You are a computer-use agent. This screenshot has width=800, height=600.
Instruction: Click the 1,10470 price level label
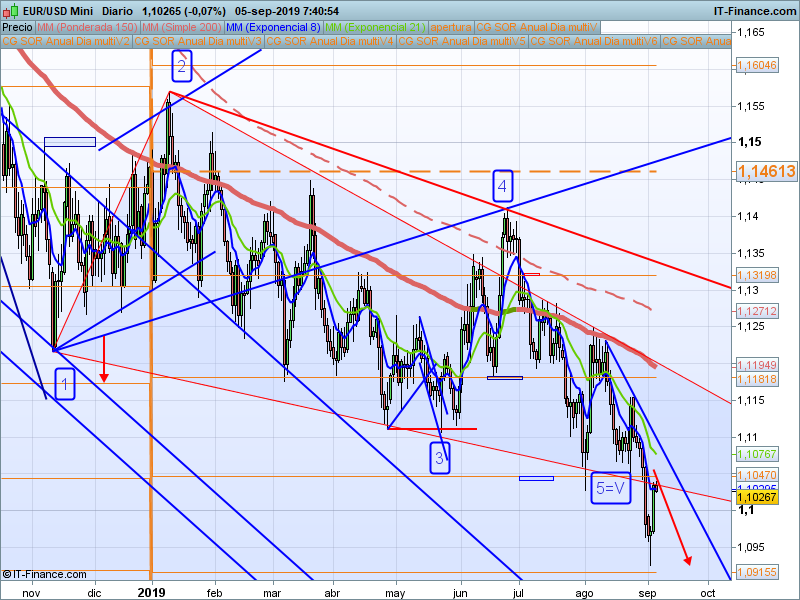click(x=757, y=475)
